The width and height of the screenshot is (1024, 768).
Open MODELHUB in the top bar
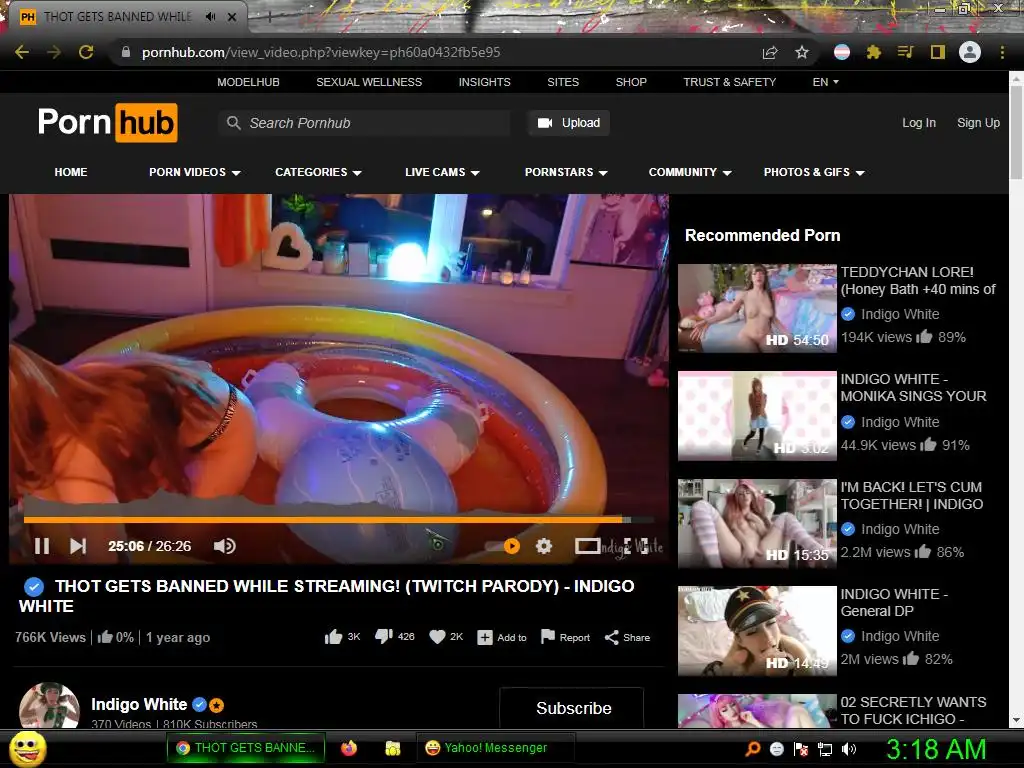tap(248, 82)
